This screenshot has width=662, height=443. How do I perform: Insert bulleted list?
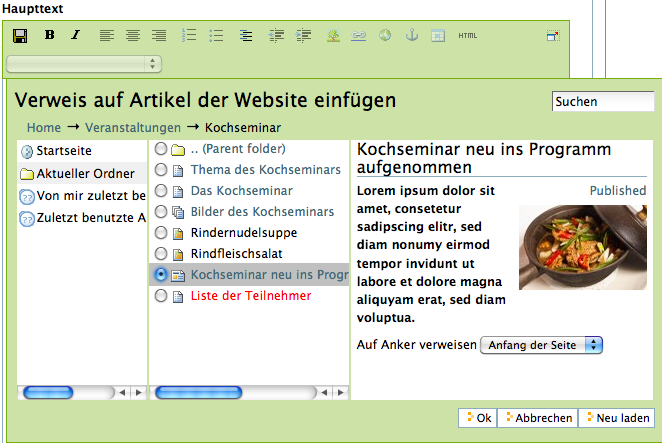(x=216, y=35)
